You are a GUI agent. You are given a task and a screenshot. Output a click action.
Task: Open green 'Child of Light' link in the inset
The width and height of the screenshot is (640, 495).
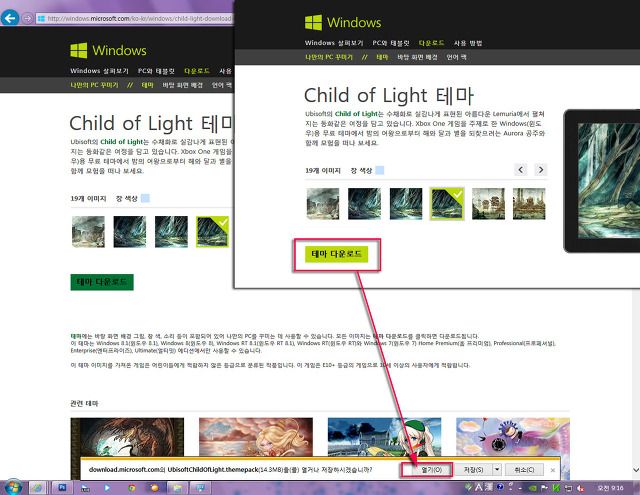click(x=356, y=114)
